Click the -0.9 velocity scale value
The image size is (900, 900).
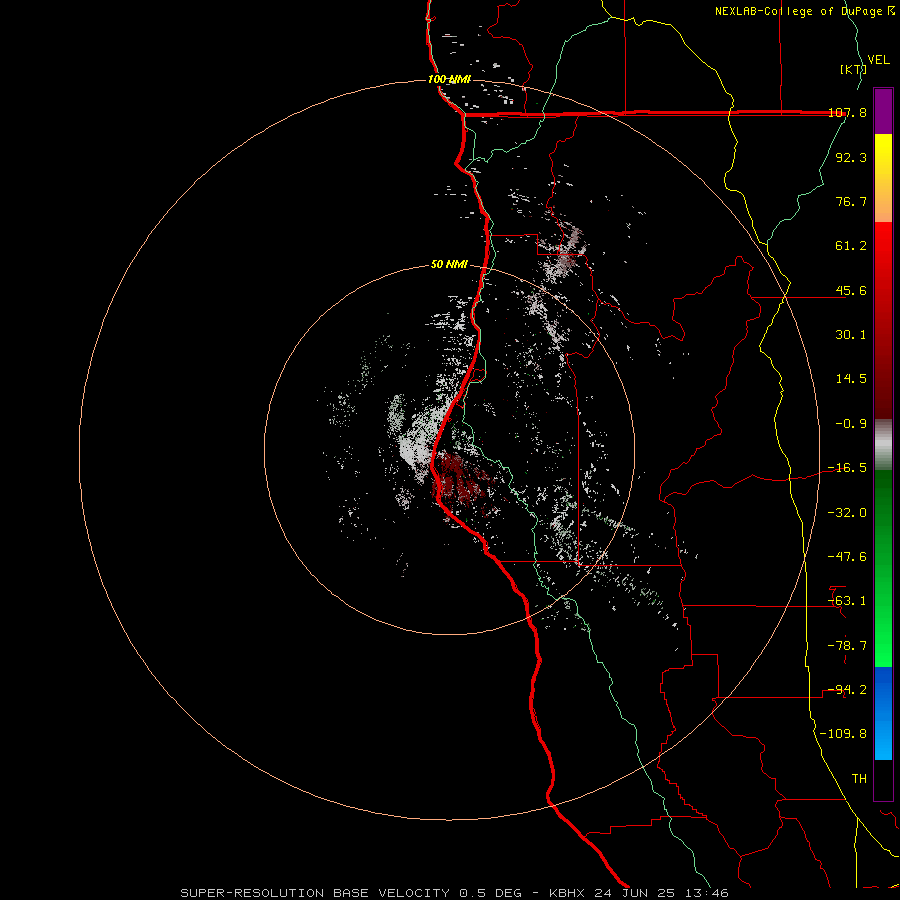click(x=851, y=424)
